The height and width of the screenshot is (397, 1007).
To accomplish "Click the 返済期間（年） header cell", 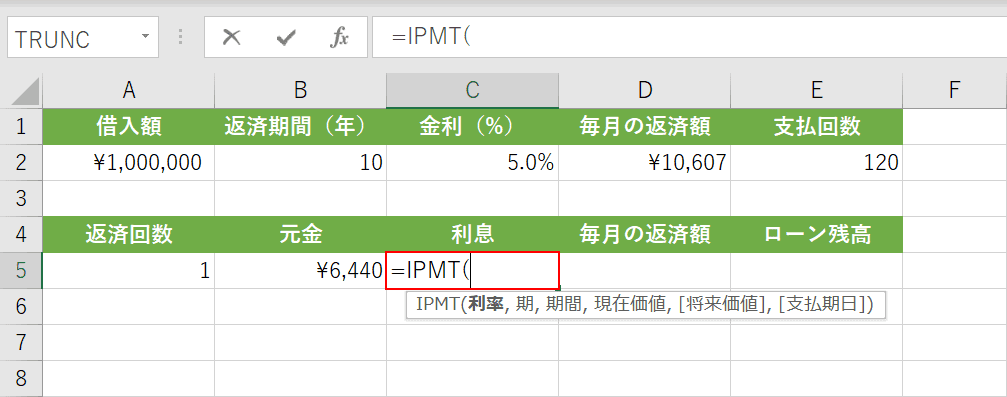I will (301, 127).
